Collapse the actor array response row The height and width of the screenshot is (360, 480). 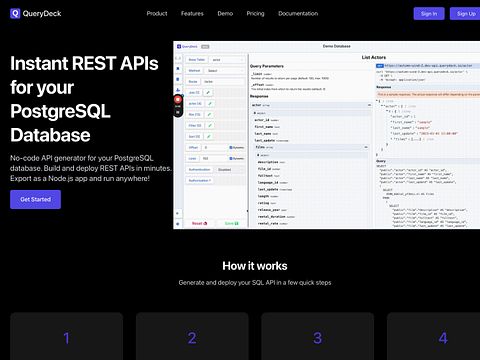369,105
